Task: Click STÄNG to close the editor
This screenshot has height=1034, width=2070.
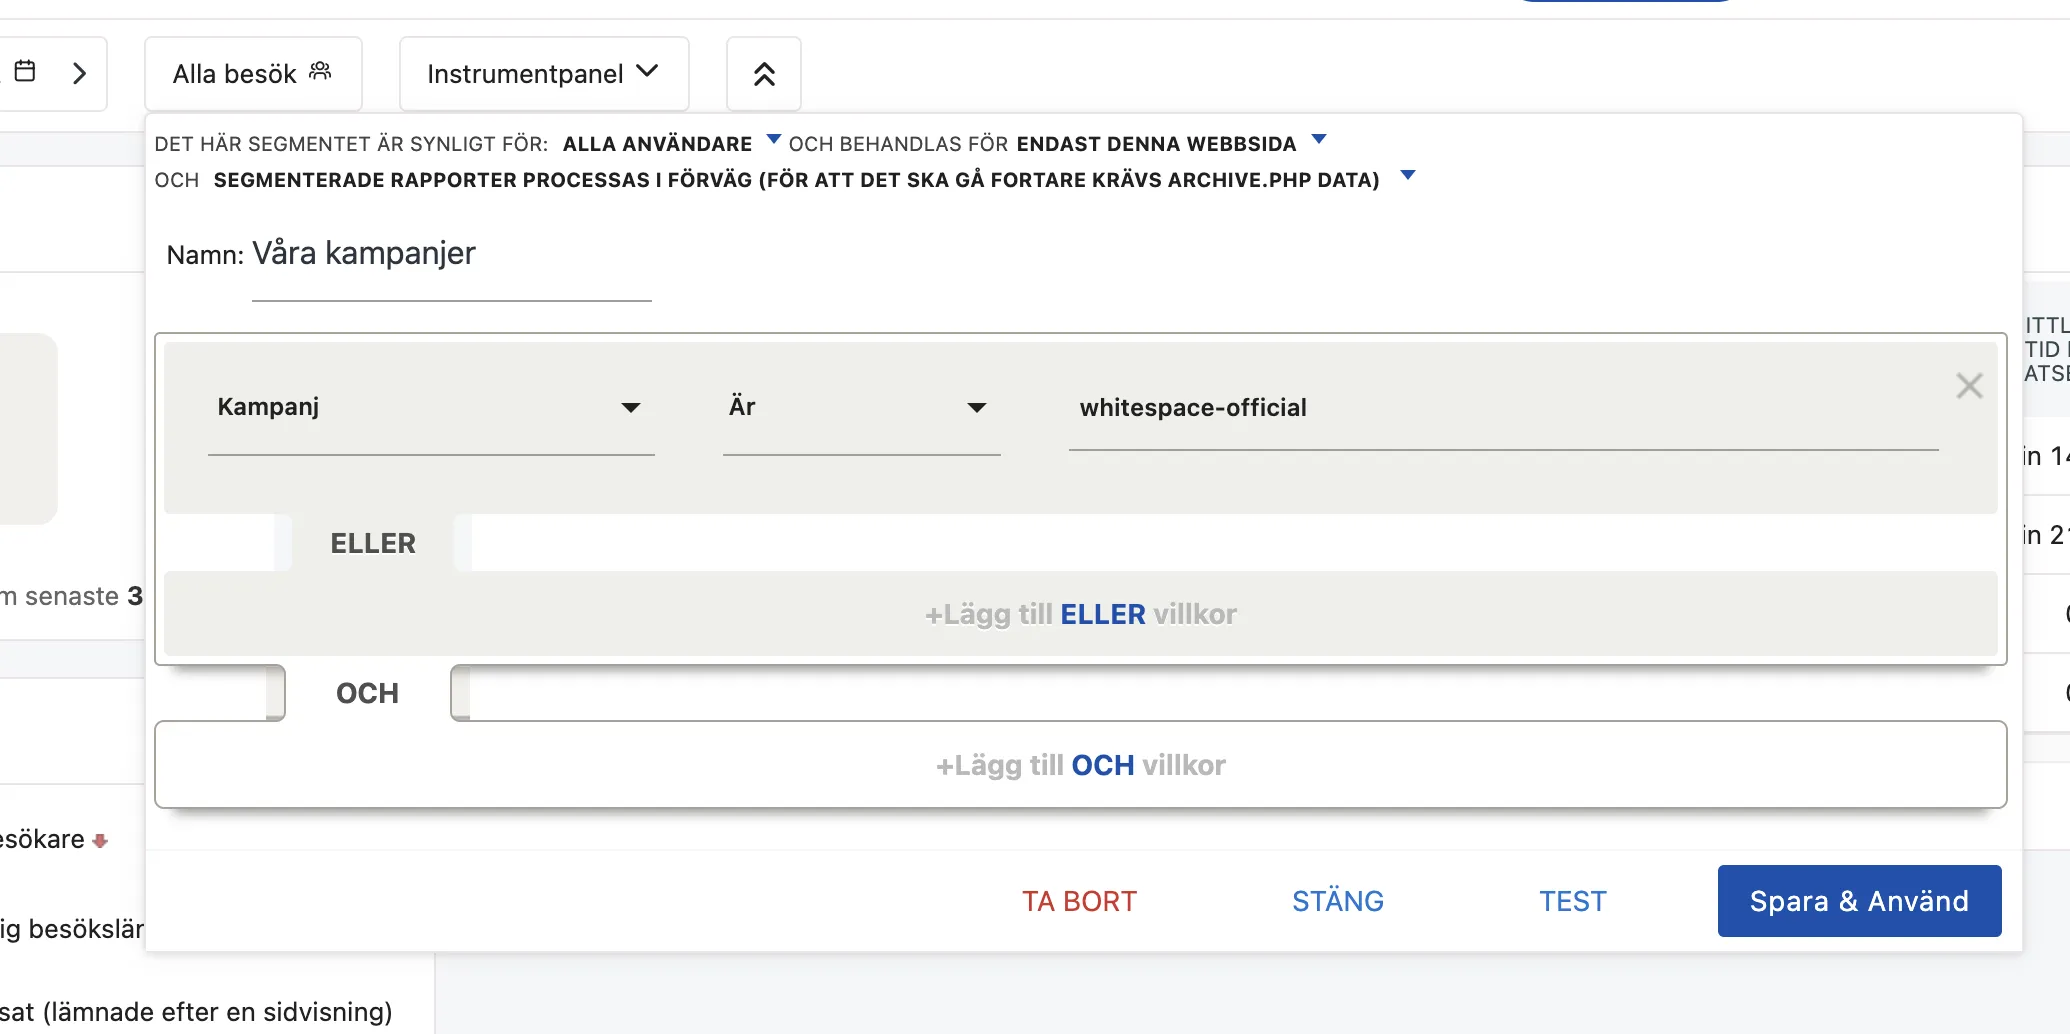Action: 1337,901
